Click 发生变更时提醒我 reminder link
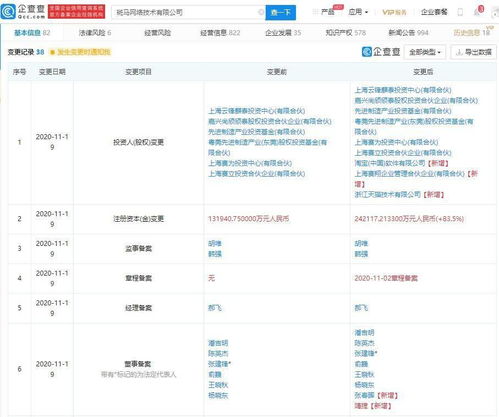499x417 pixels. tap(84, 52)
